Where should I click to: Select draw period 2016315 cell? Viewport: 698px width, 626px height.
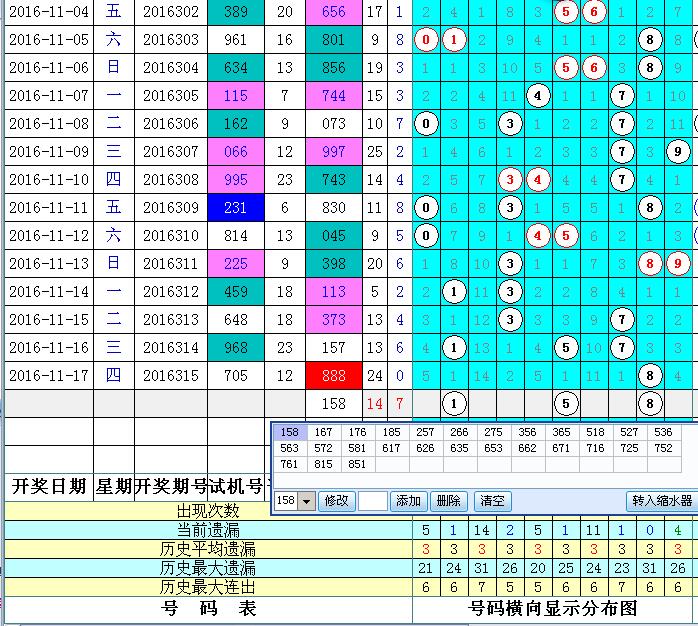[170, 376]
